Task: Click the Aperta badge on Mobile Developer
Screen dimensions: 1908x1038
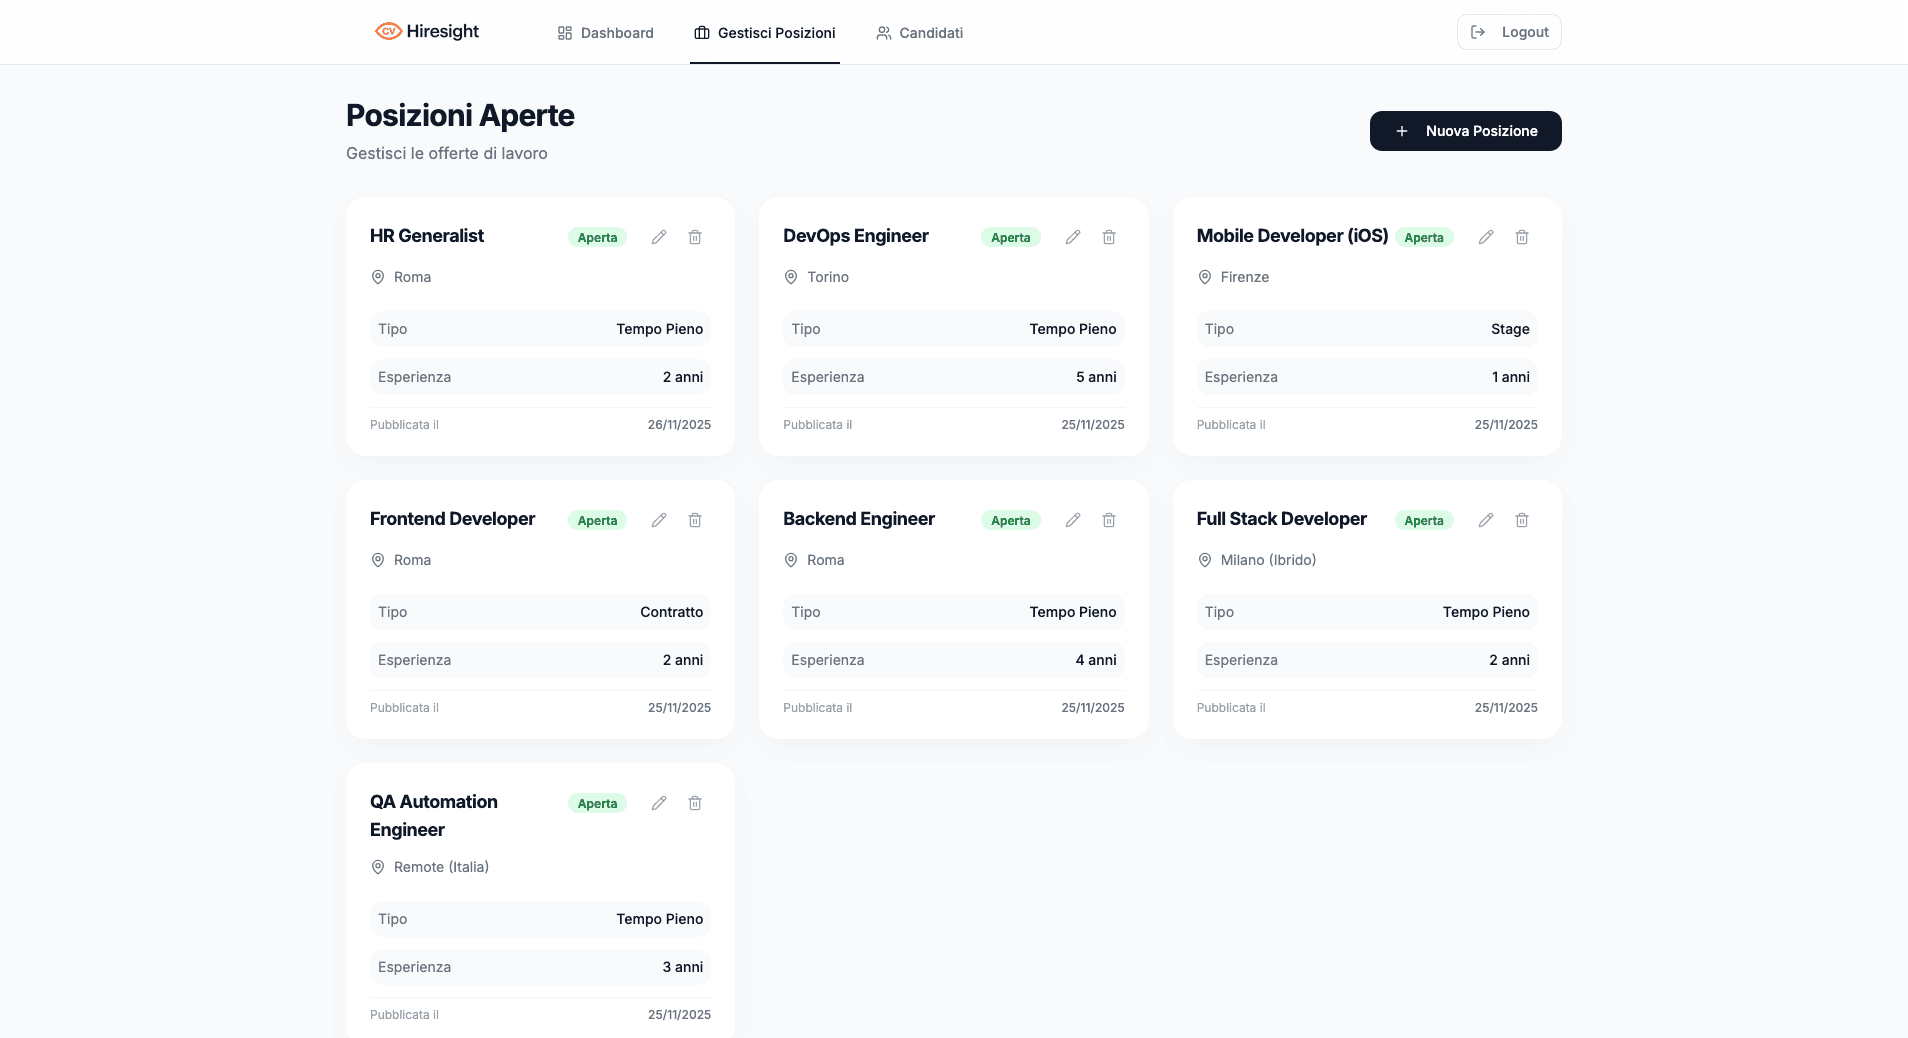Action: [x=1424, y=237]
